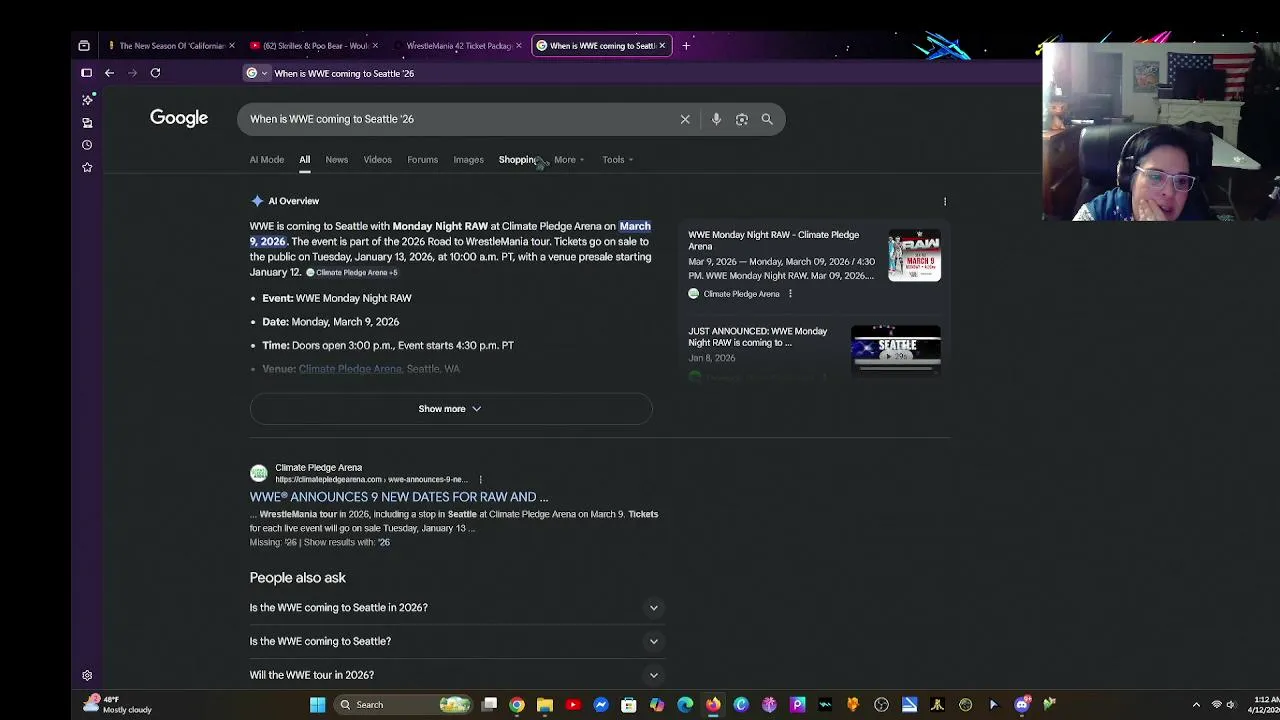The width and height of the screenshot is (1280, 720).
Task: Open the tab overview icon left of tabs
Action: tap(84, 45)
